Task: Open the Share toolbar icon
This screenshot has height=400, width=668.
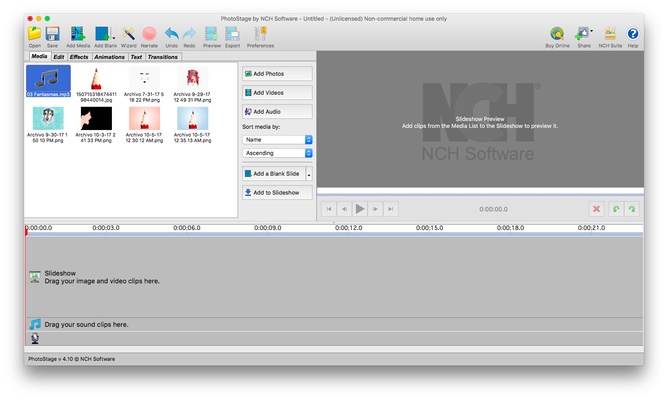Action: pos(584,36)
